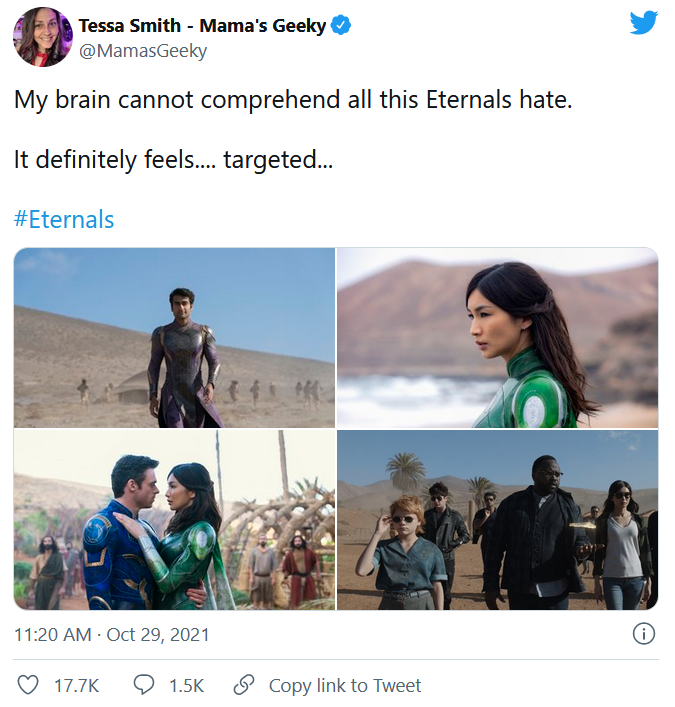Click the chain link icon
This screenshot has height=707, width=675.
pos(244,685)
